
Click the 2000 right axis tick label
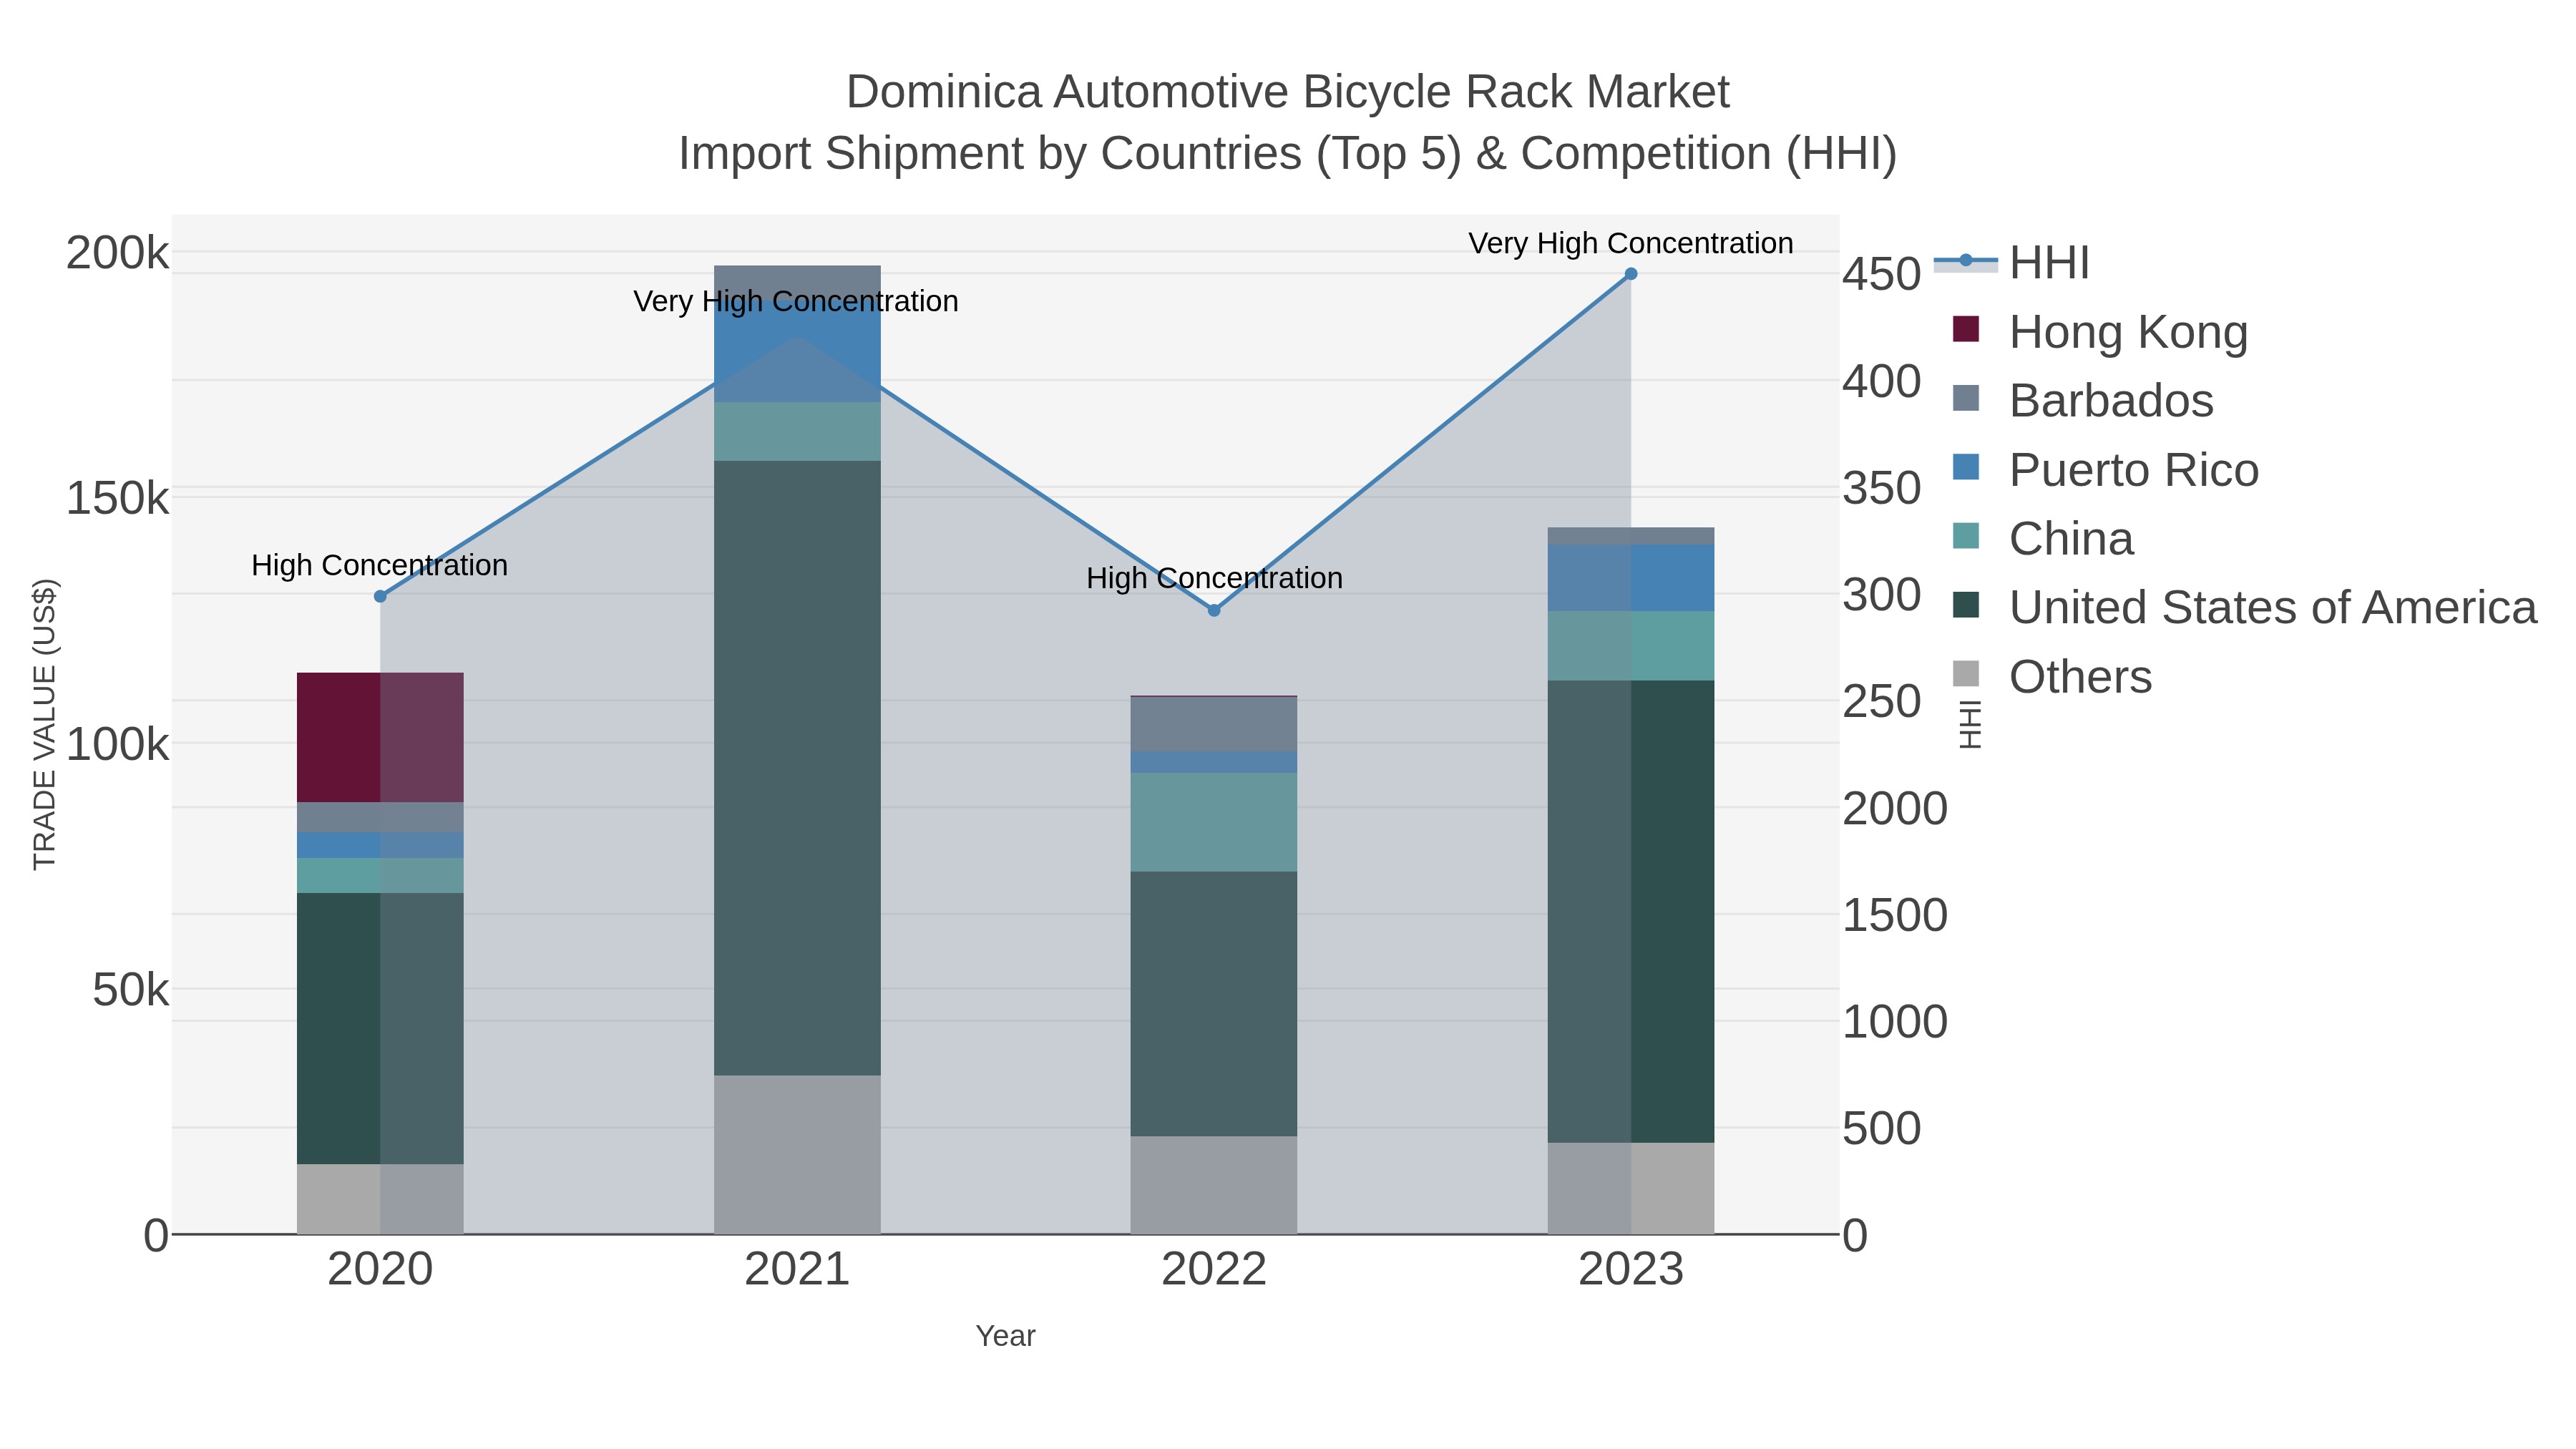[x=1895, y=808]
